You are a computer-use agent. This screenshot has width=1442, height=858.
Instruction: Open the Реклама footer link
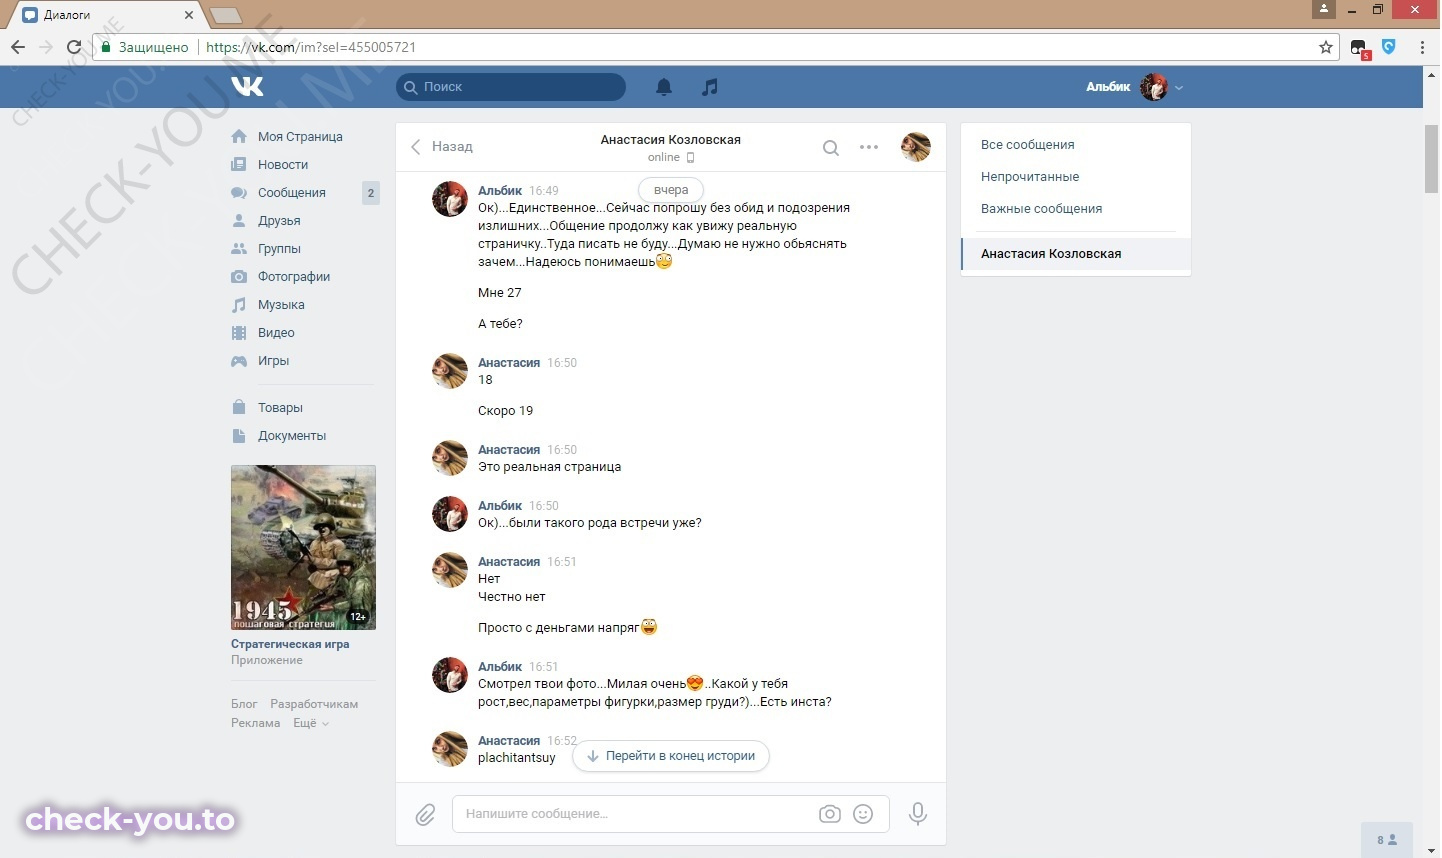click(255, 723)
